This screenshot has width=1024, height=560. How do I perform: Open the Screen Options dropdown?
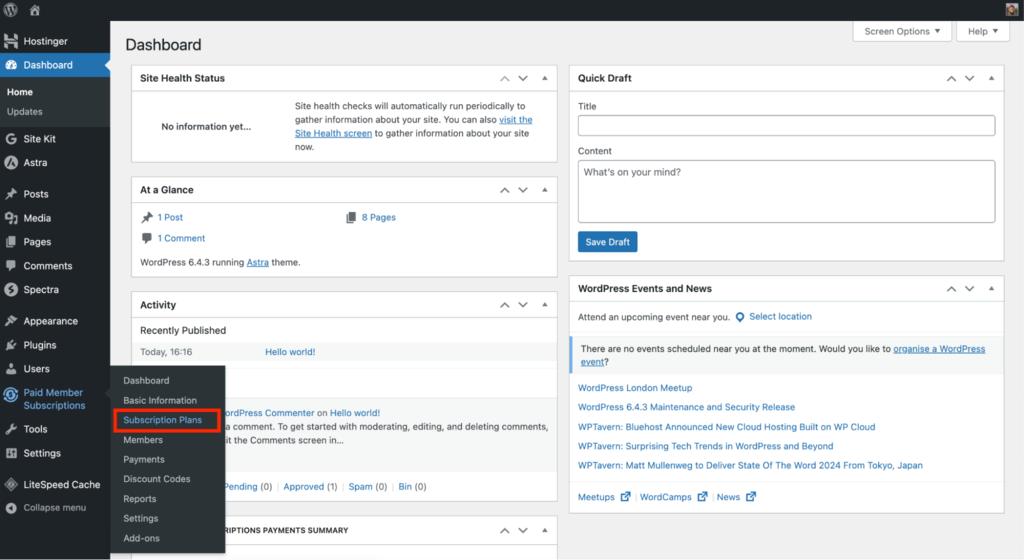(901, 31)
